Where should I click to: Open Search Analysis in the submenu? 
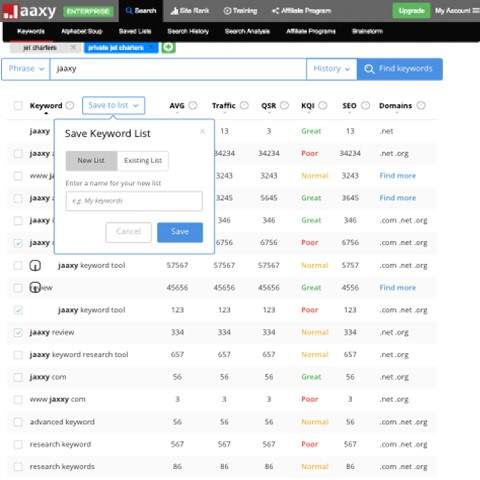click(x=247, y=31)
